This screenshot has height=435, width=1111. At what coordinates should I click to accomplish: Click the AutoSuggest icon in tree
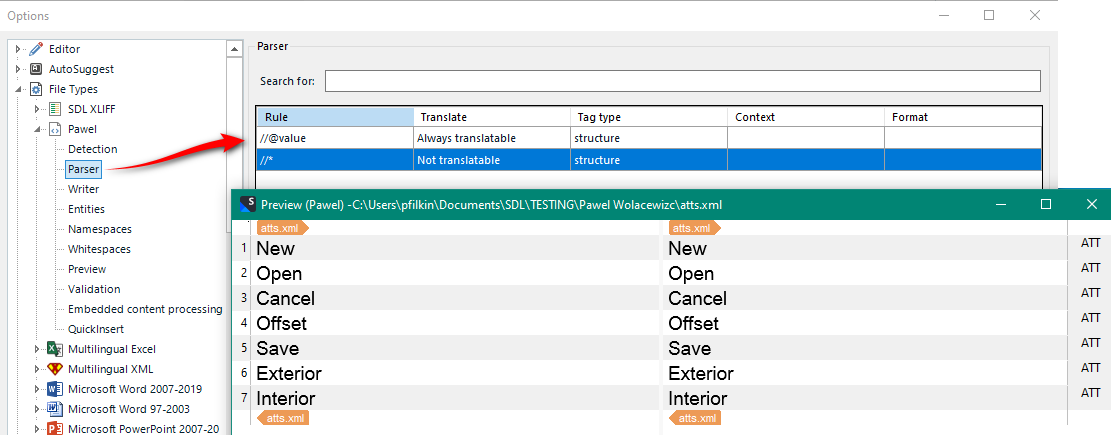coord(36,69)
